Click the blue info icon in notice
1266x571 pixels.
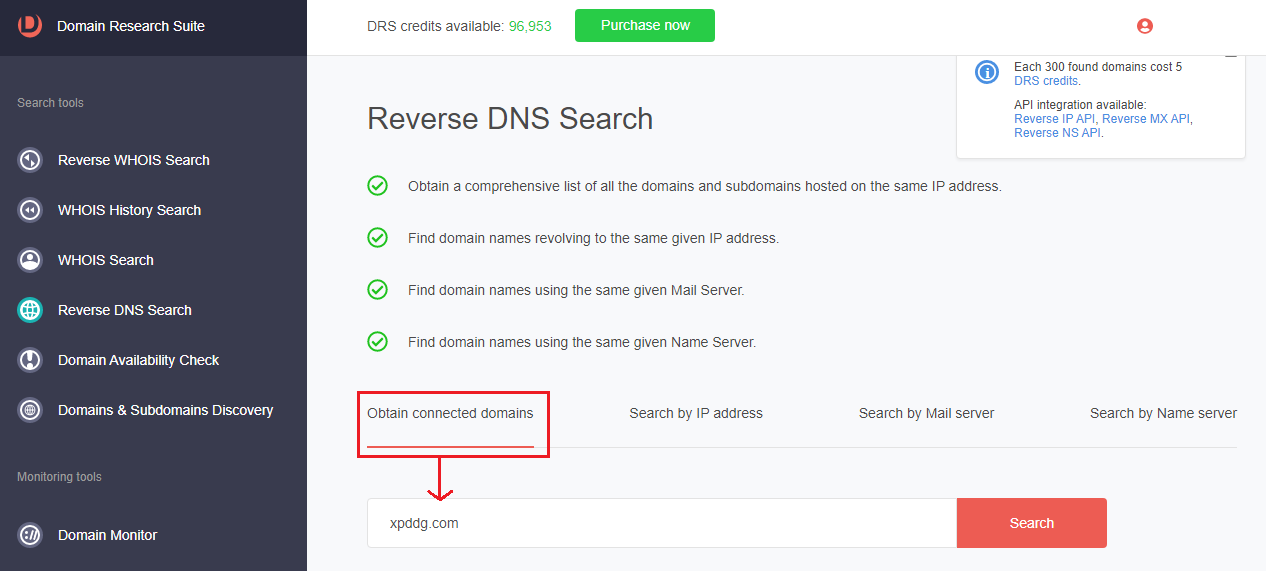tap(987, 71)
